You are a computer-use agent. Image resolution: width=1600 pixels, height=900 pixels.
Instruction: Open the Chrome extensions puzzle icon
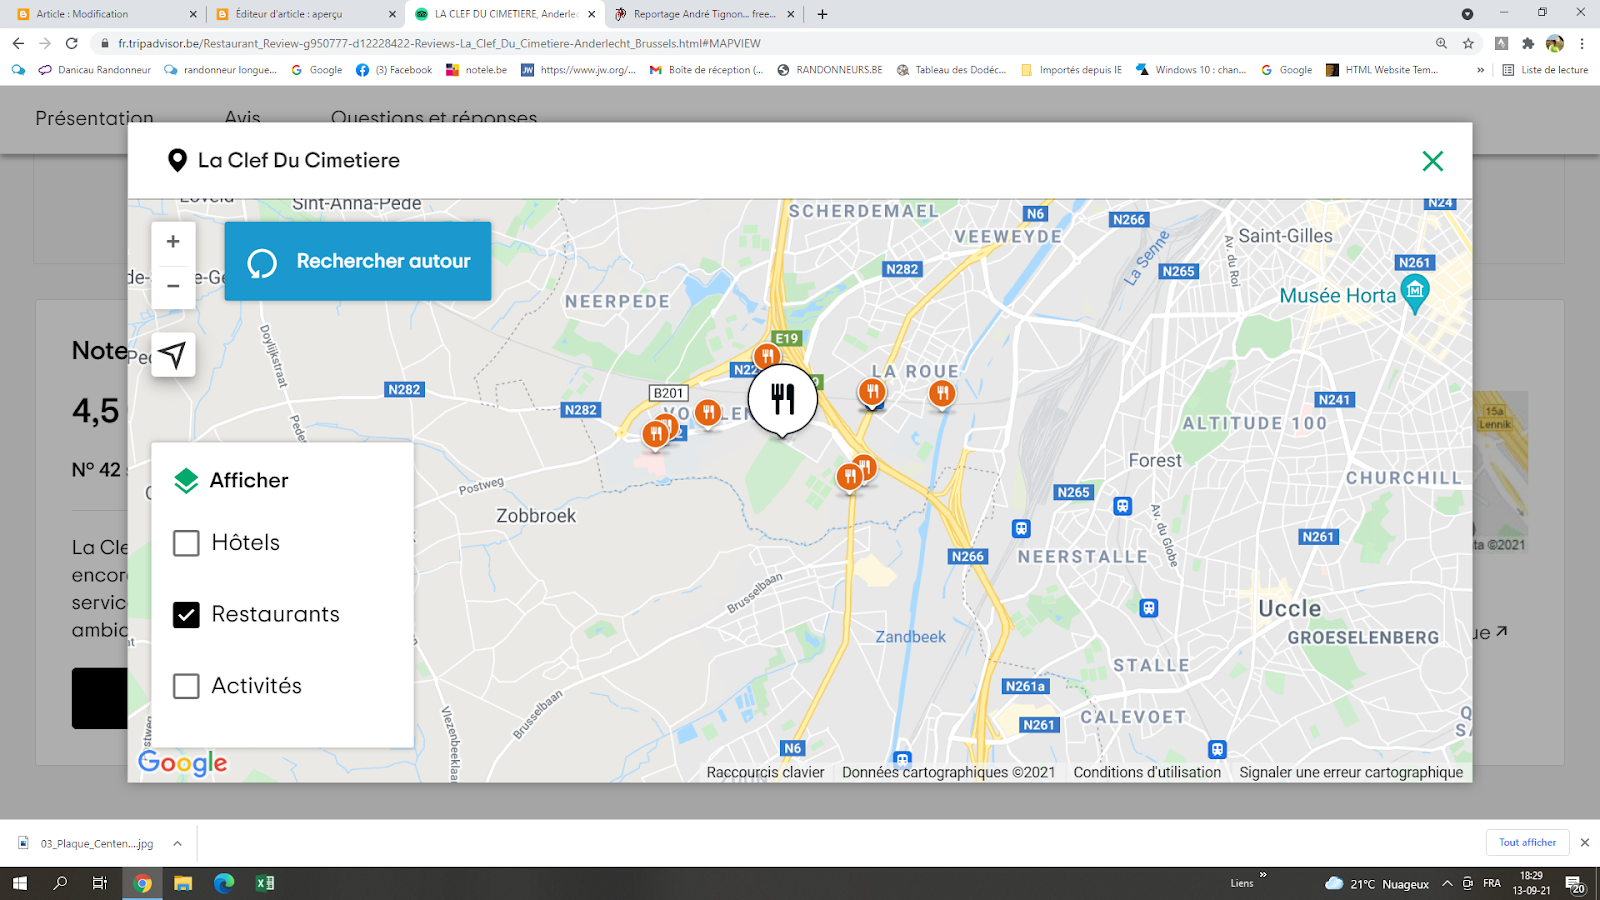coord(1528,43)
